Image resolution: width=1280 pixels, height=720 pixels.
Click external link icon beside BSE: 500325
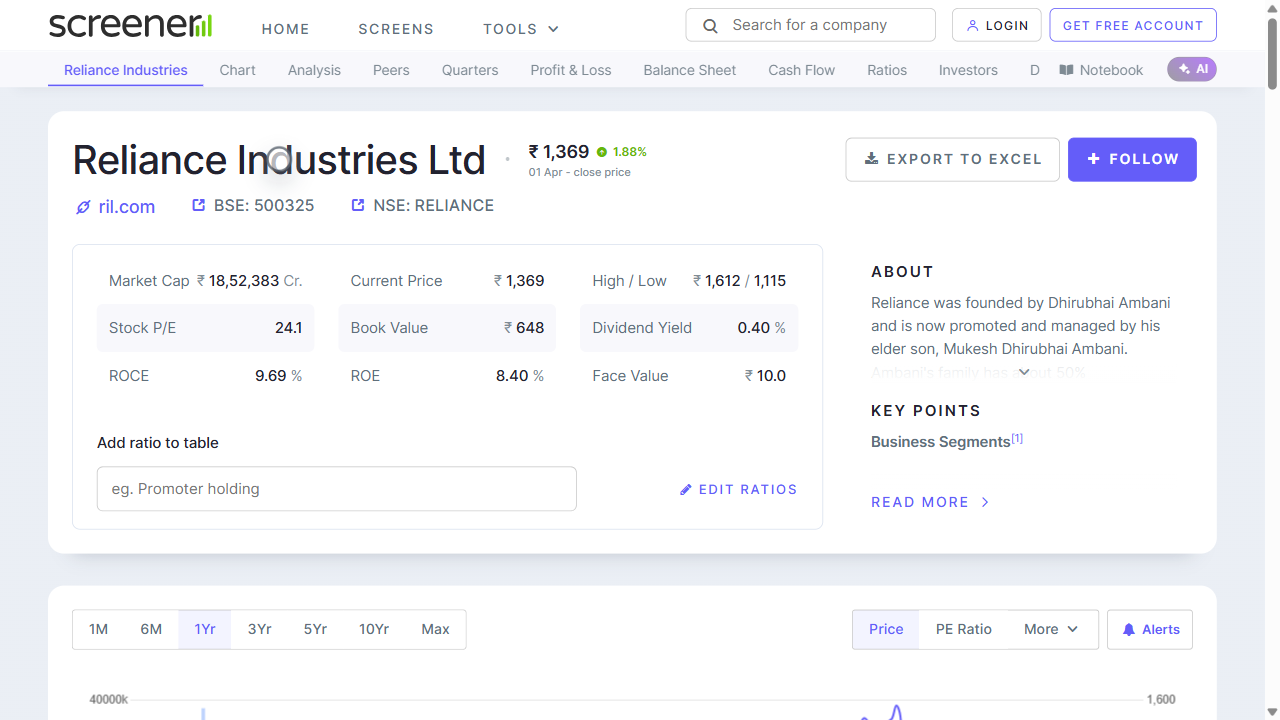[198, 204]
